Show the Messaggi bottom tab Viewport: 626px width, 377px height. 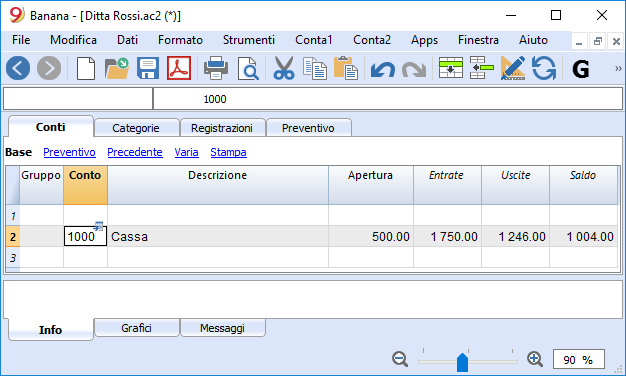click(x=222, y=328)
